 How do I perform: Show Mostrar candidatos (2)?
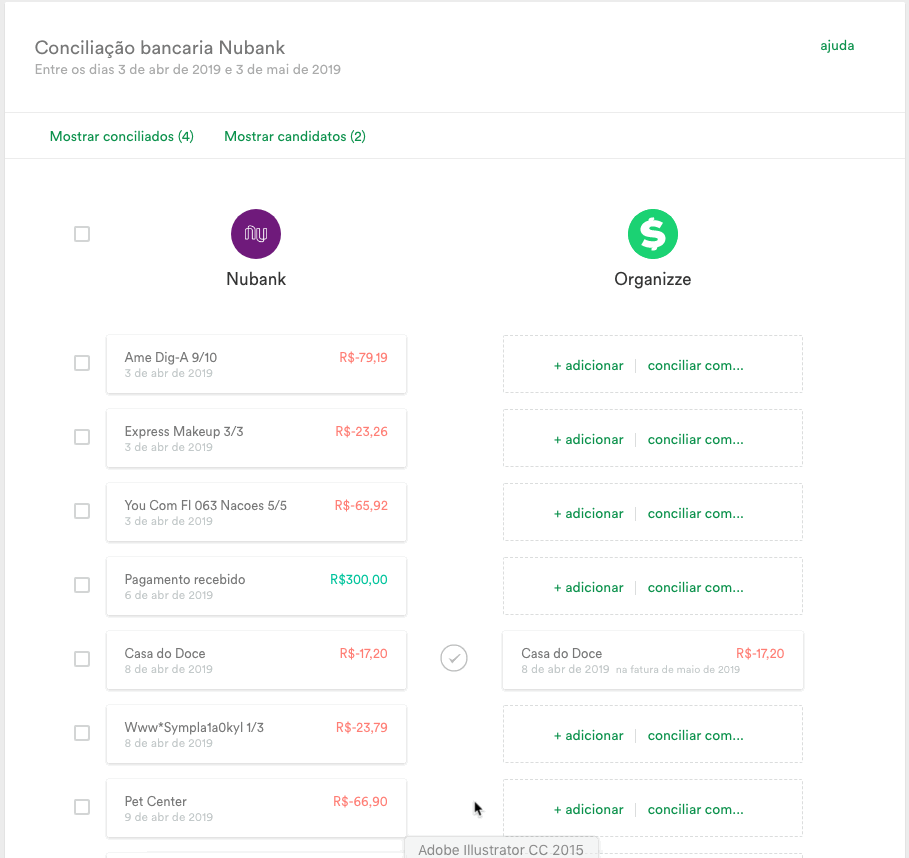point(295,136)
